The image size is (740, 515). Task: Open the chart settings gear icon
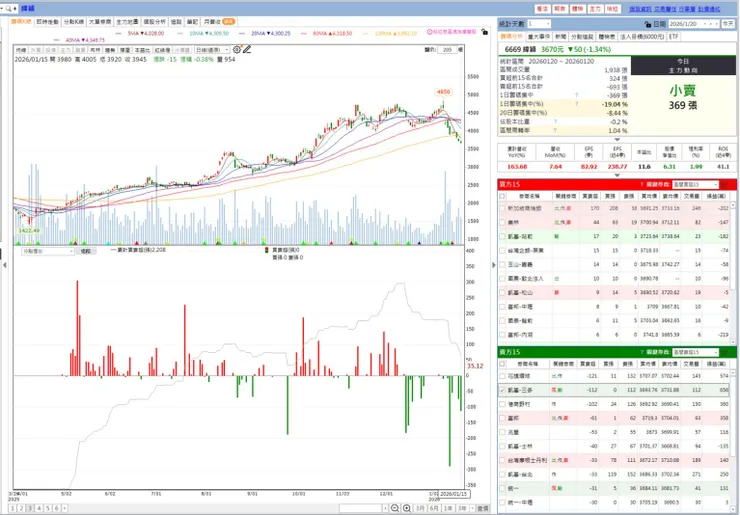tap(236, 49)
